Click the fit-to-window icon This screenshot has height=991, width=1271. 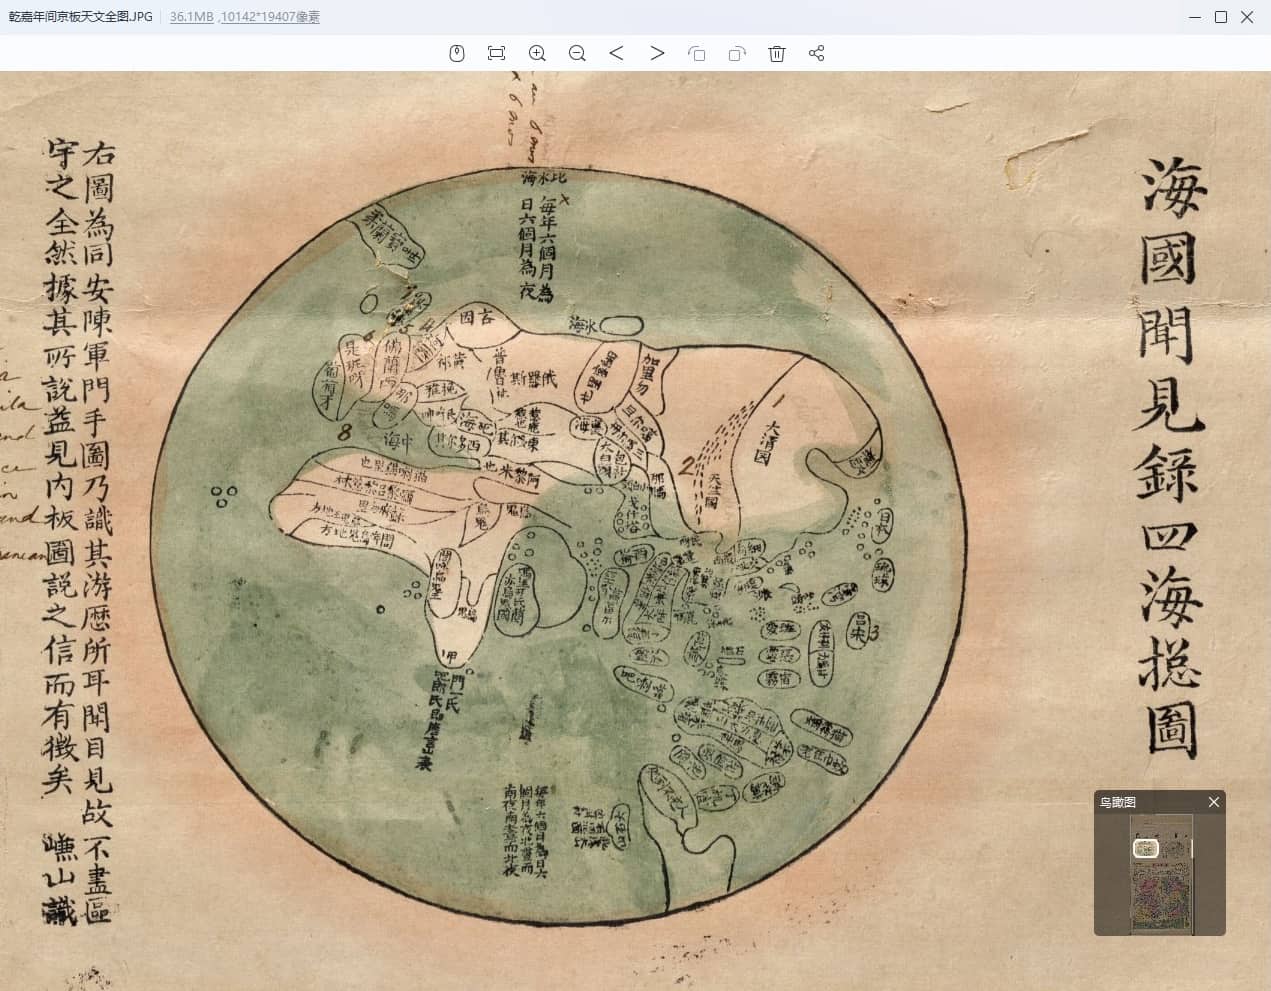tap(496, 53)
